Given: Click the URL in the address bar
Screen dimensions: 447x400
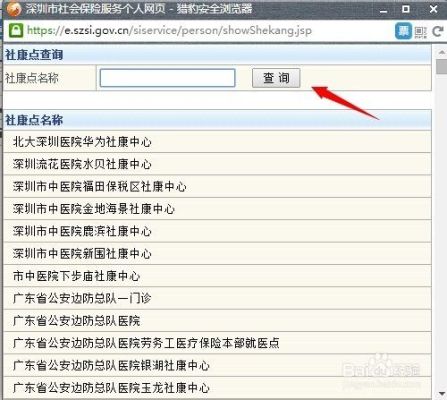Looking at the screenshot, I should tap(169, 30).
